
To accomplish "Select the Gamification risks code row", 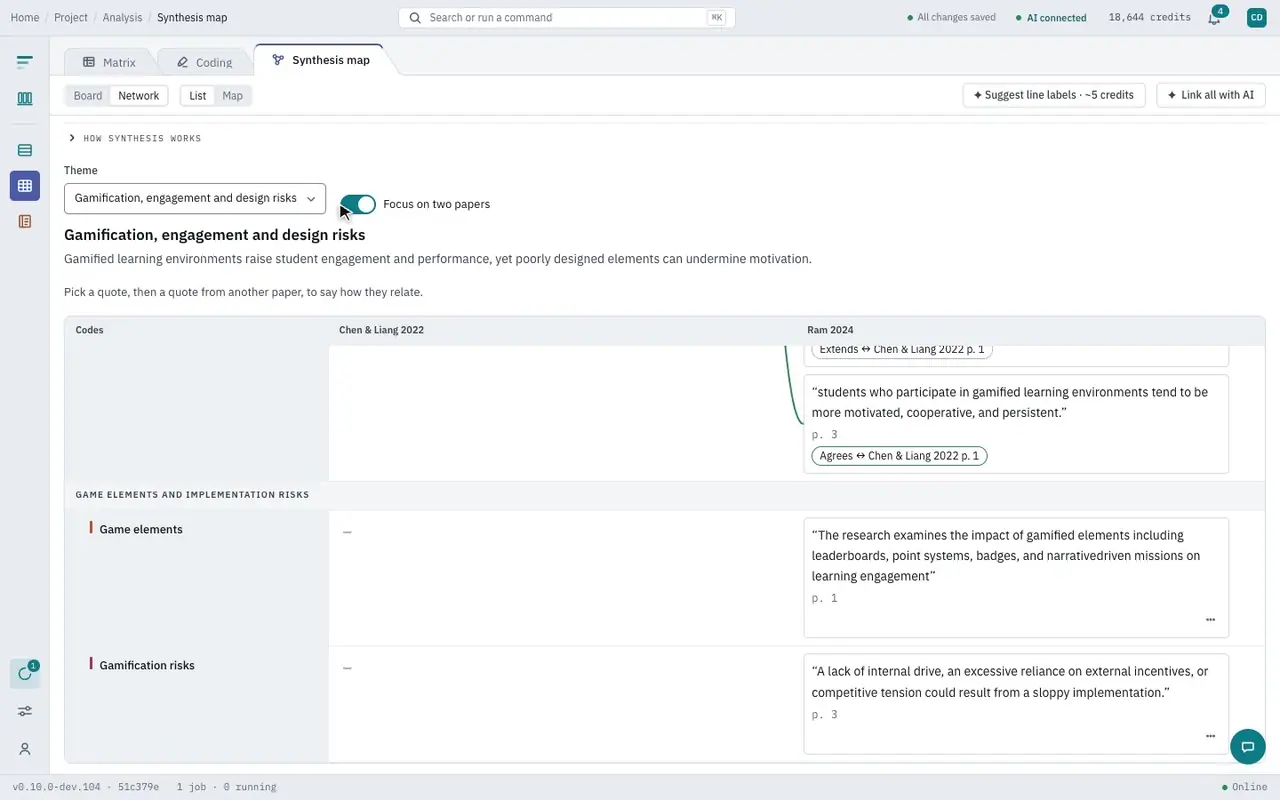I will click(147, 665).
